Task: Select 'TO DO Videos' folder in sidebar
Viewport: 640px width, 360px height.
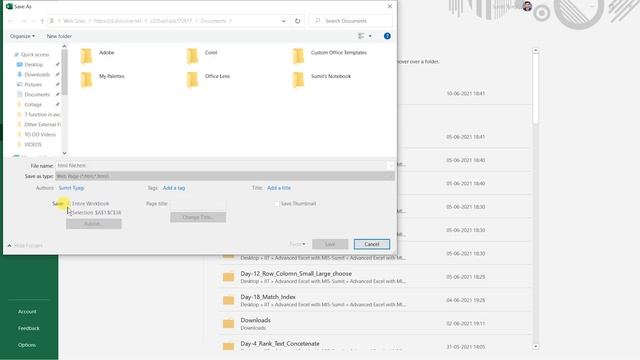Action: [36, 134]
